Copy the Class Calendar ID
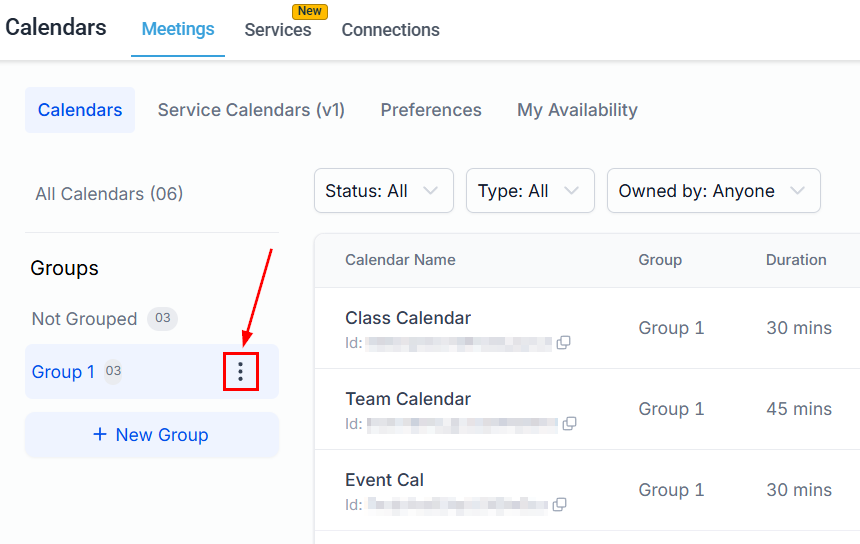860x544 pixels. [563, 343]
